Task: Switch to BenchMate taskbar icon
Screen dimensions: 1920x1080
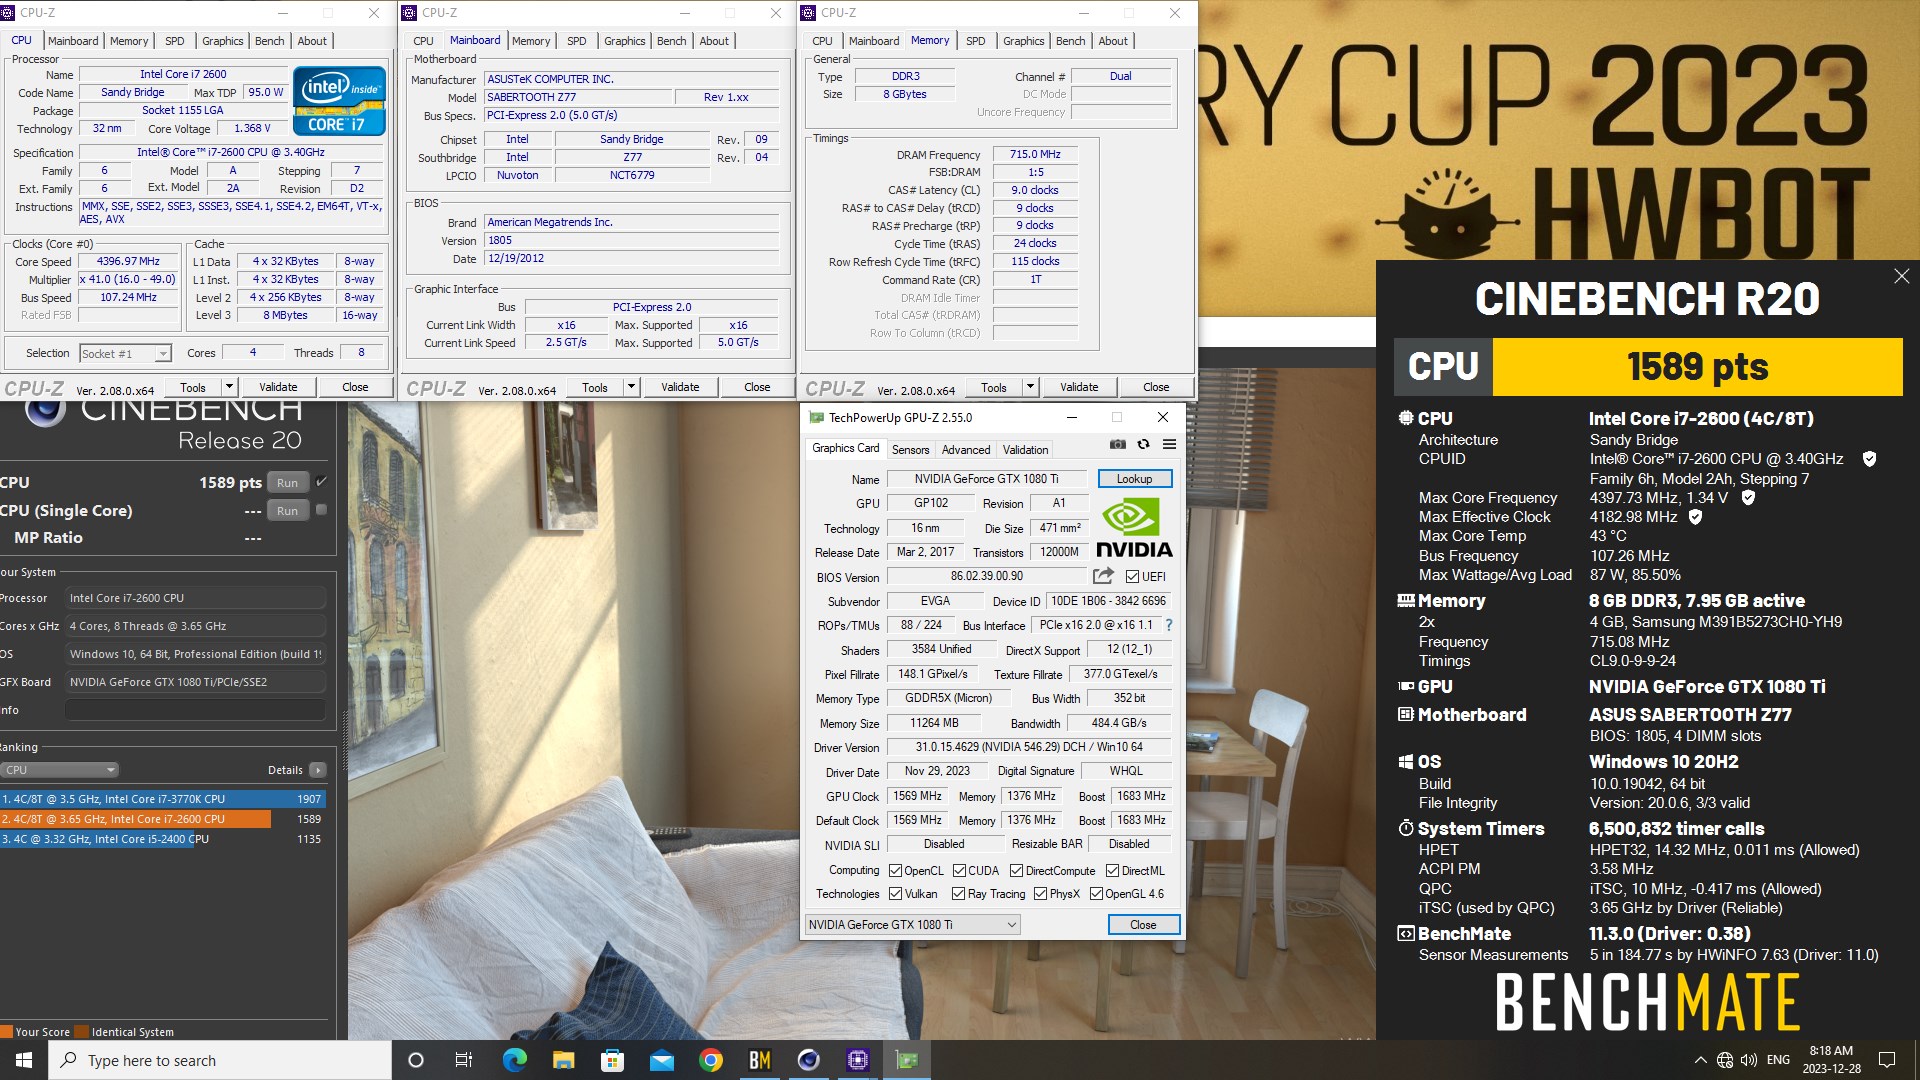Action: click(760, 1060)
